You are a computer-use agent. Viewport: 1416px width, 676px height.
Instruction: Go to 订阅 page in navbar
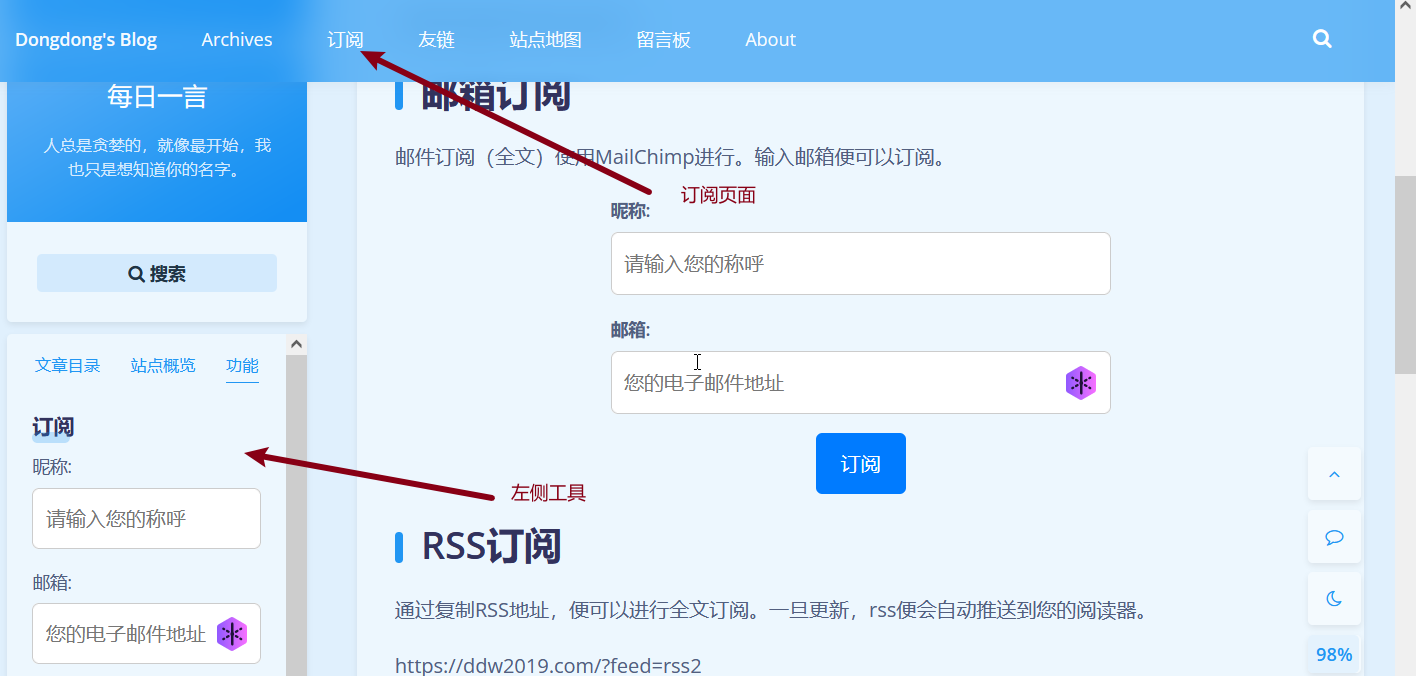345,40
